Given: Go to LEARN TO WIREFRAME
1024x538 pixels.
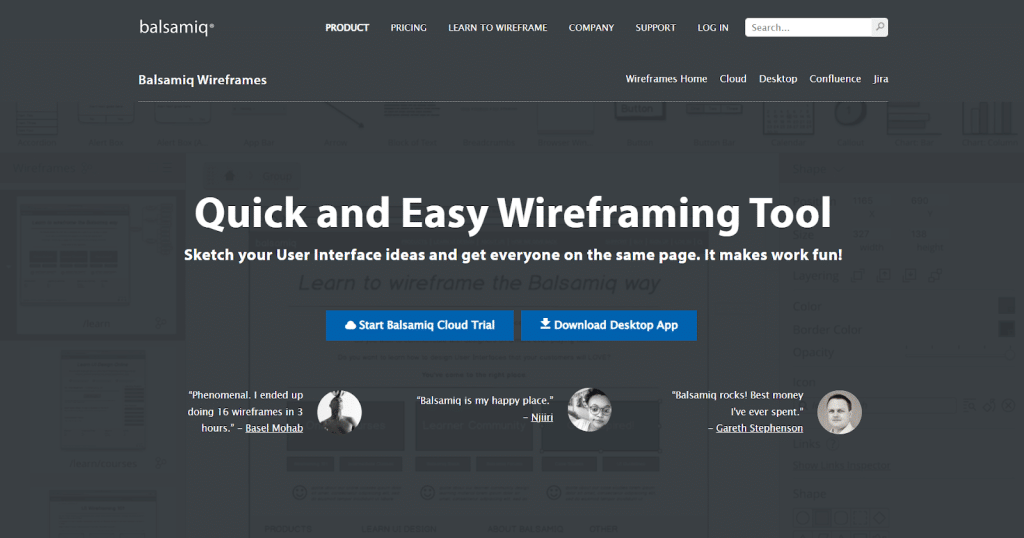Looking at the screenshot, I should click(498, 27).
